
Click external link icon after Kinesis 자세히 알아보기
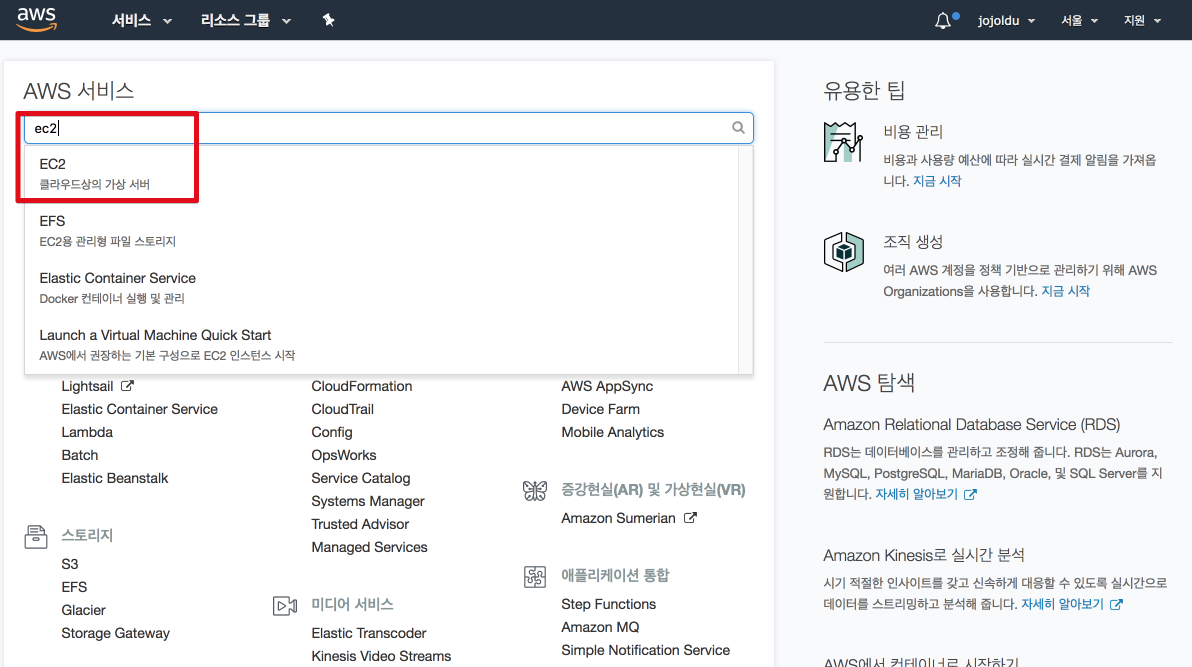[1116, 605]
